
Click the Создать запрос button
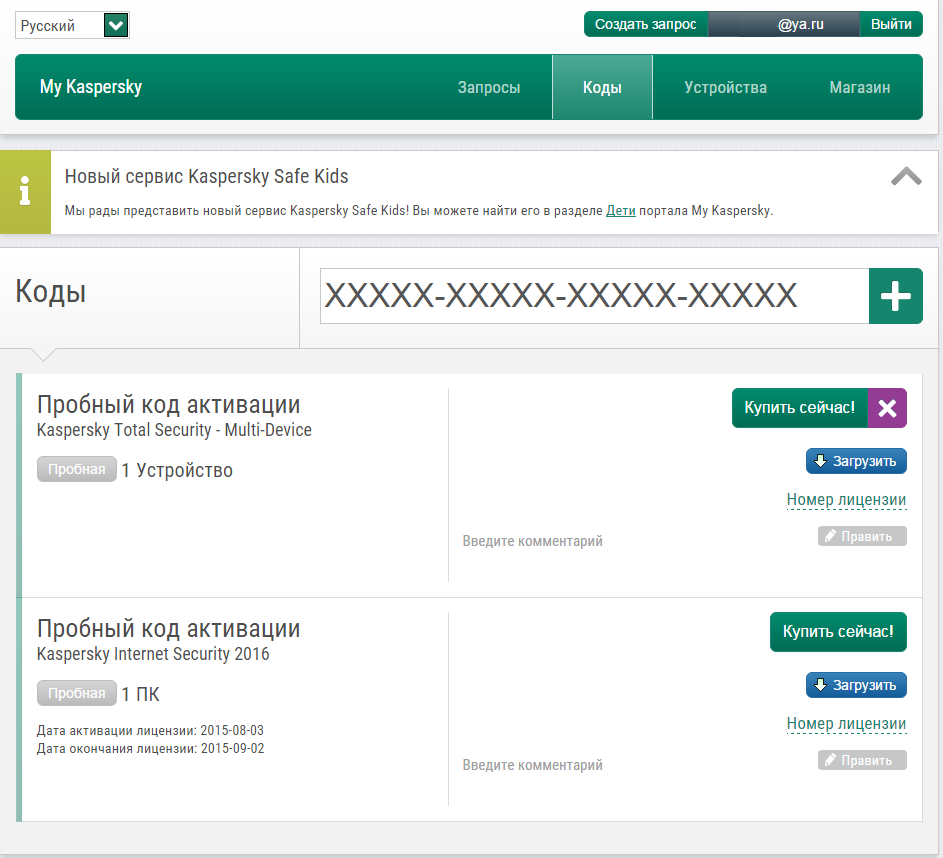[645, 24]
